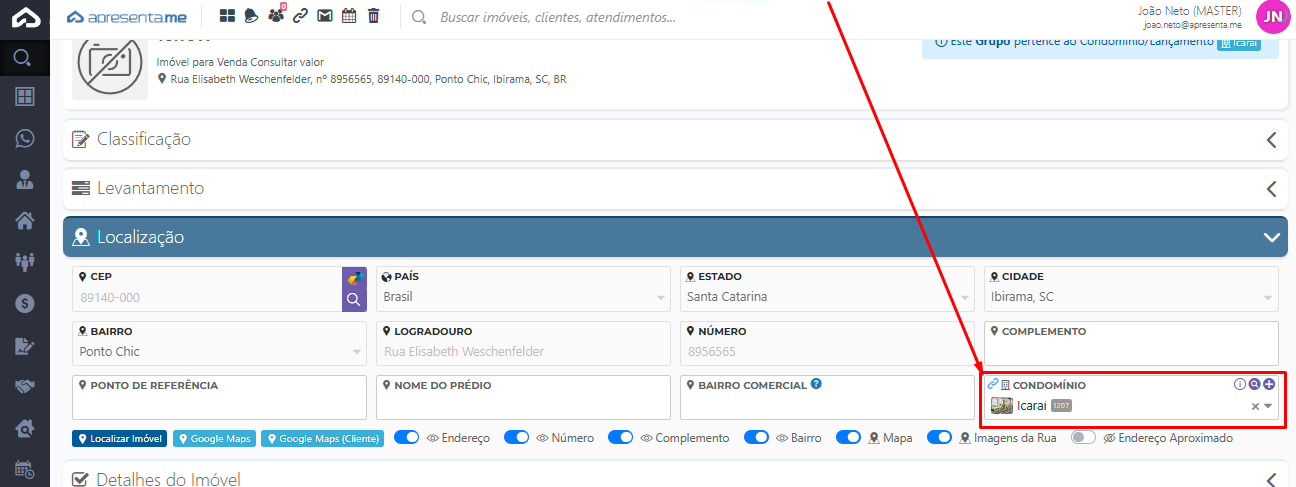Disable the Imagens da Rua switch
The image size is (1296, 487).
click(x=939, y=438)
